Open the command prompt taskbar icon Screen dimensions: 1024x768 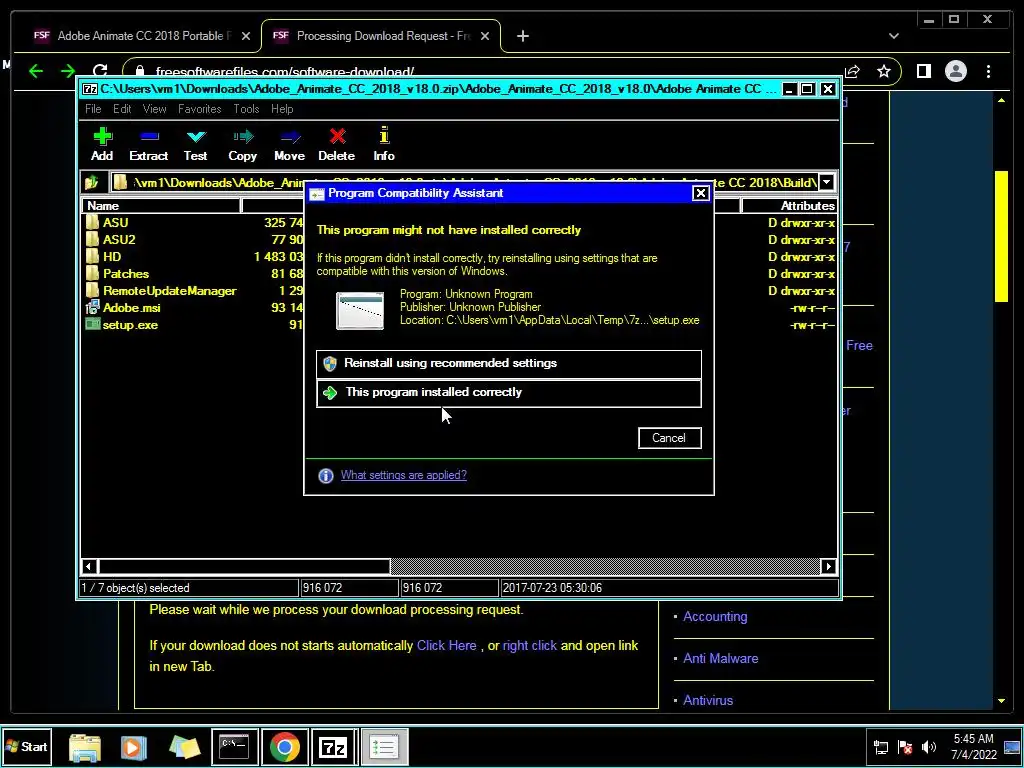(234, 747)
